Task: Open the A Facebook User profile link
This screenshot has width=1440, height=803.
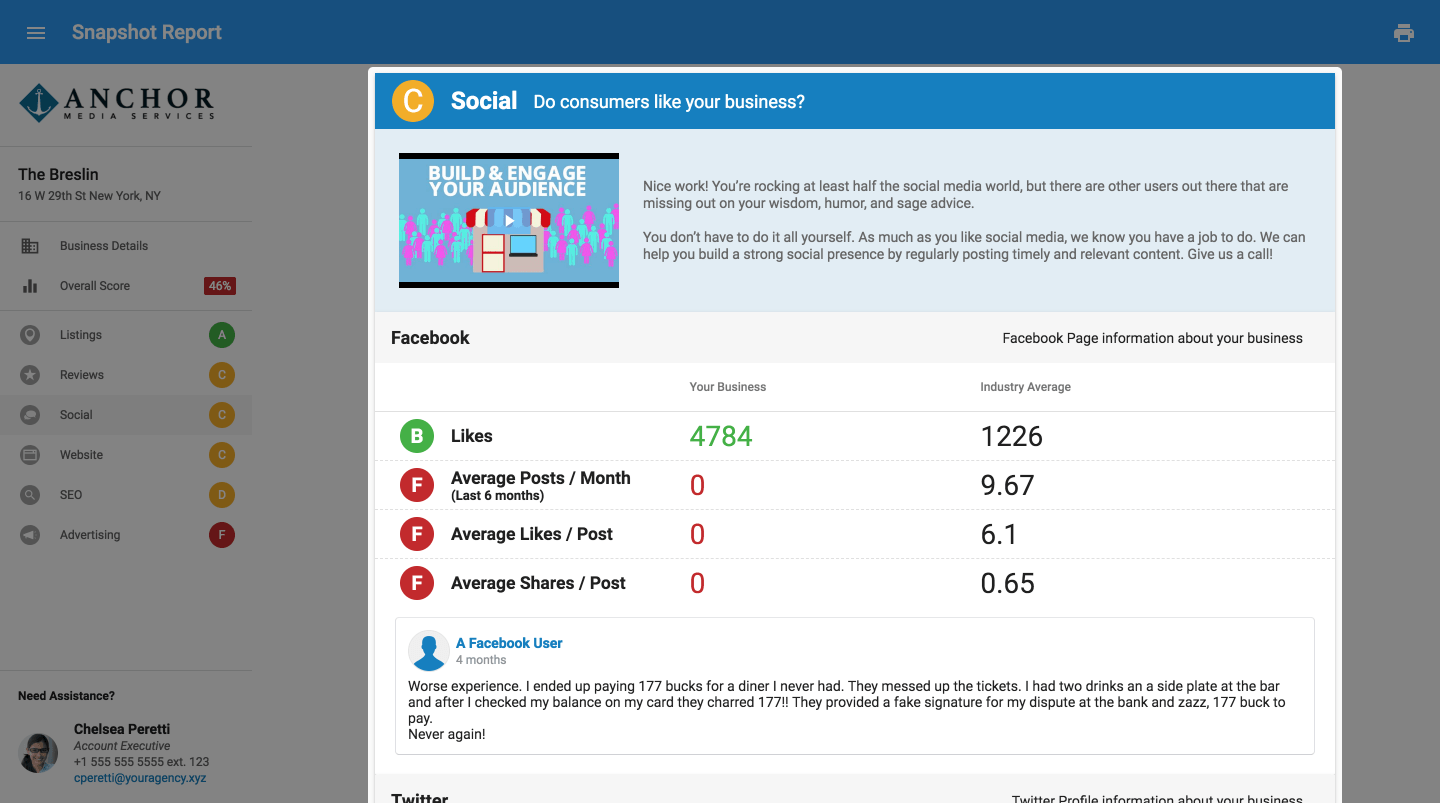Action: pyautogui.click(x=509, y=642)
